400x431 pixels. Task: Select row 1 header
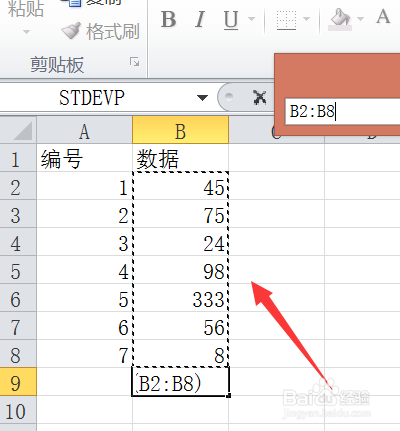coord(18,158)
